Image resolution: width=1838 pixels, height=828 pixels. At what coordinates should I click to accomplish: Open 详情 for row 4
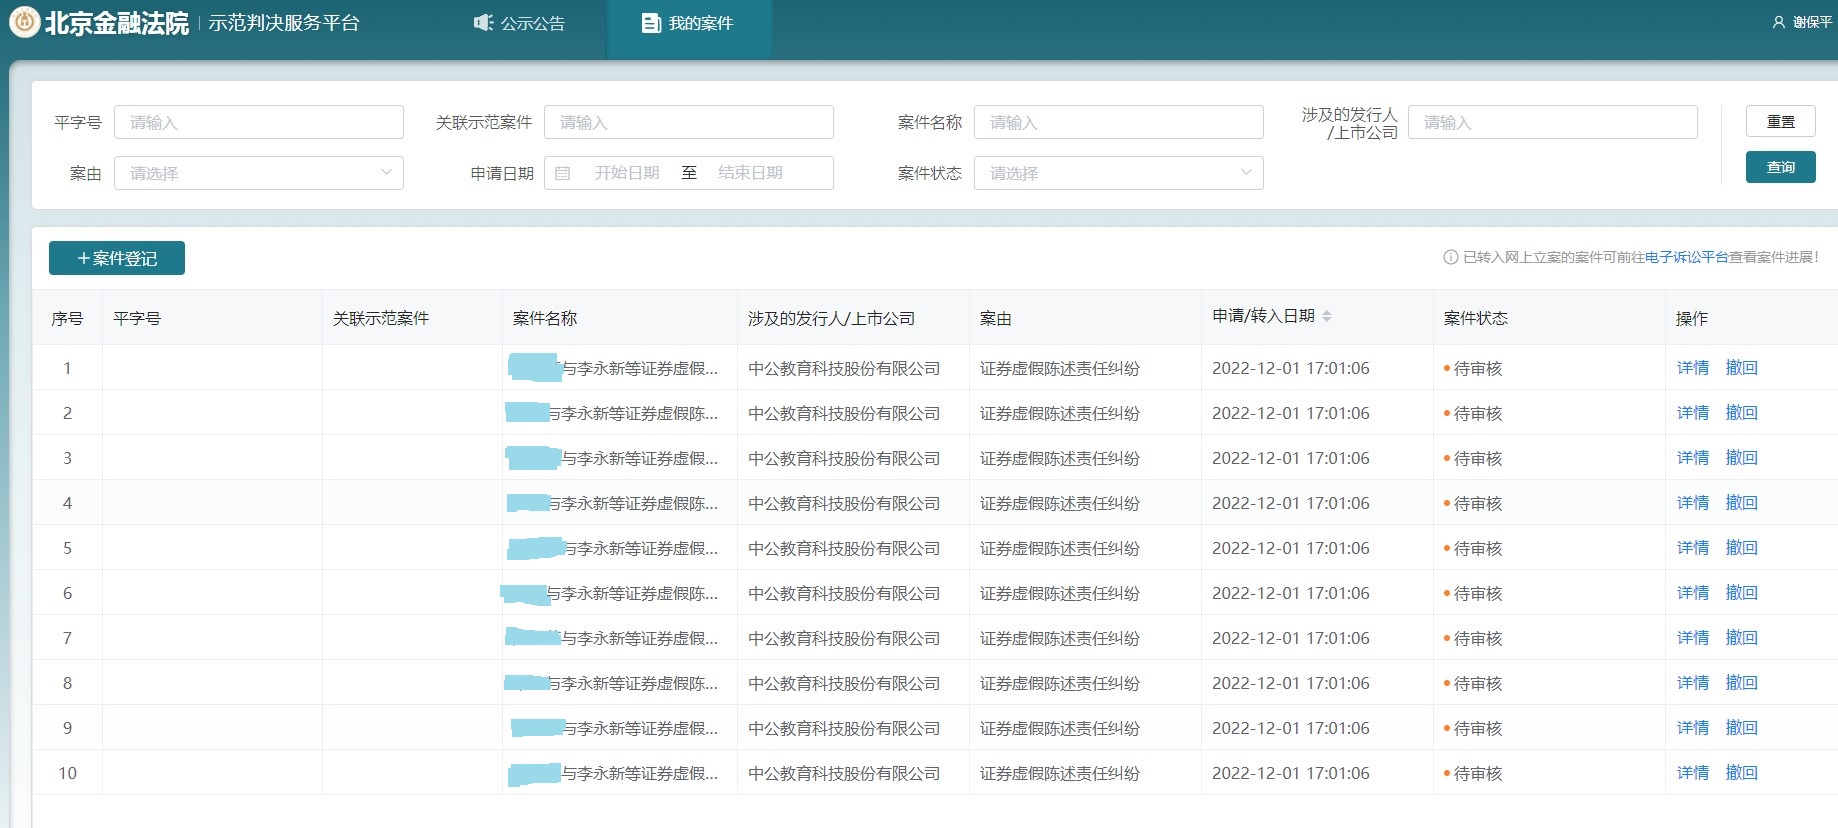pos(1693,503)
